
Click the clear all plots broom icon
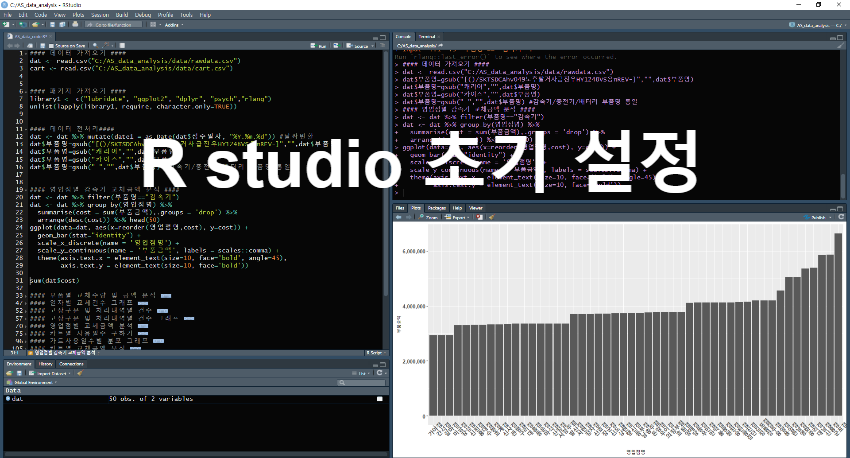(492, 217)
